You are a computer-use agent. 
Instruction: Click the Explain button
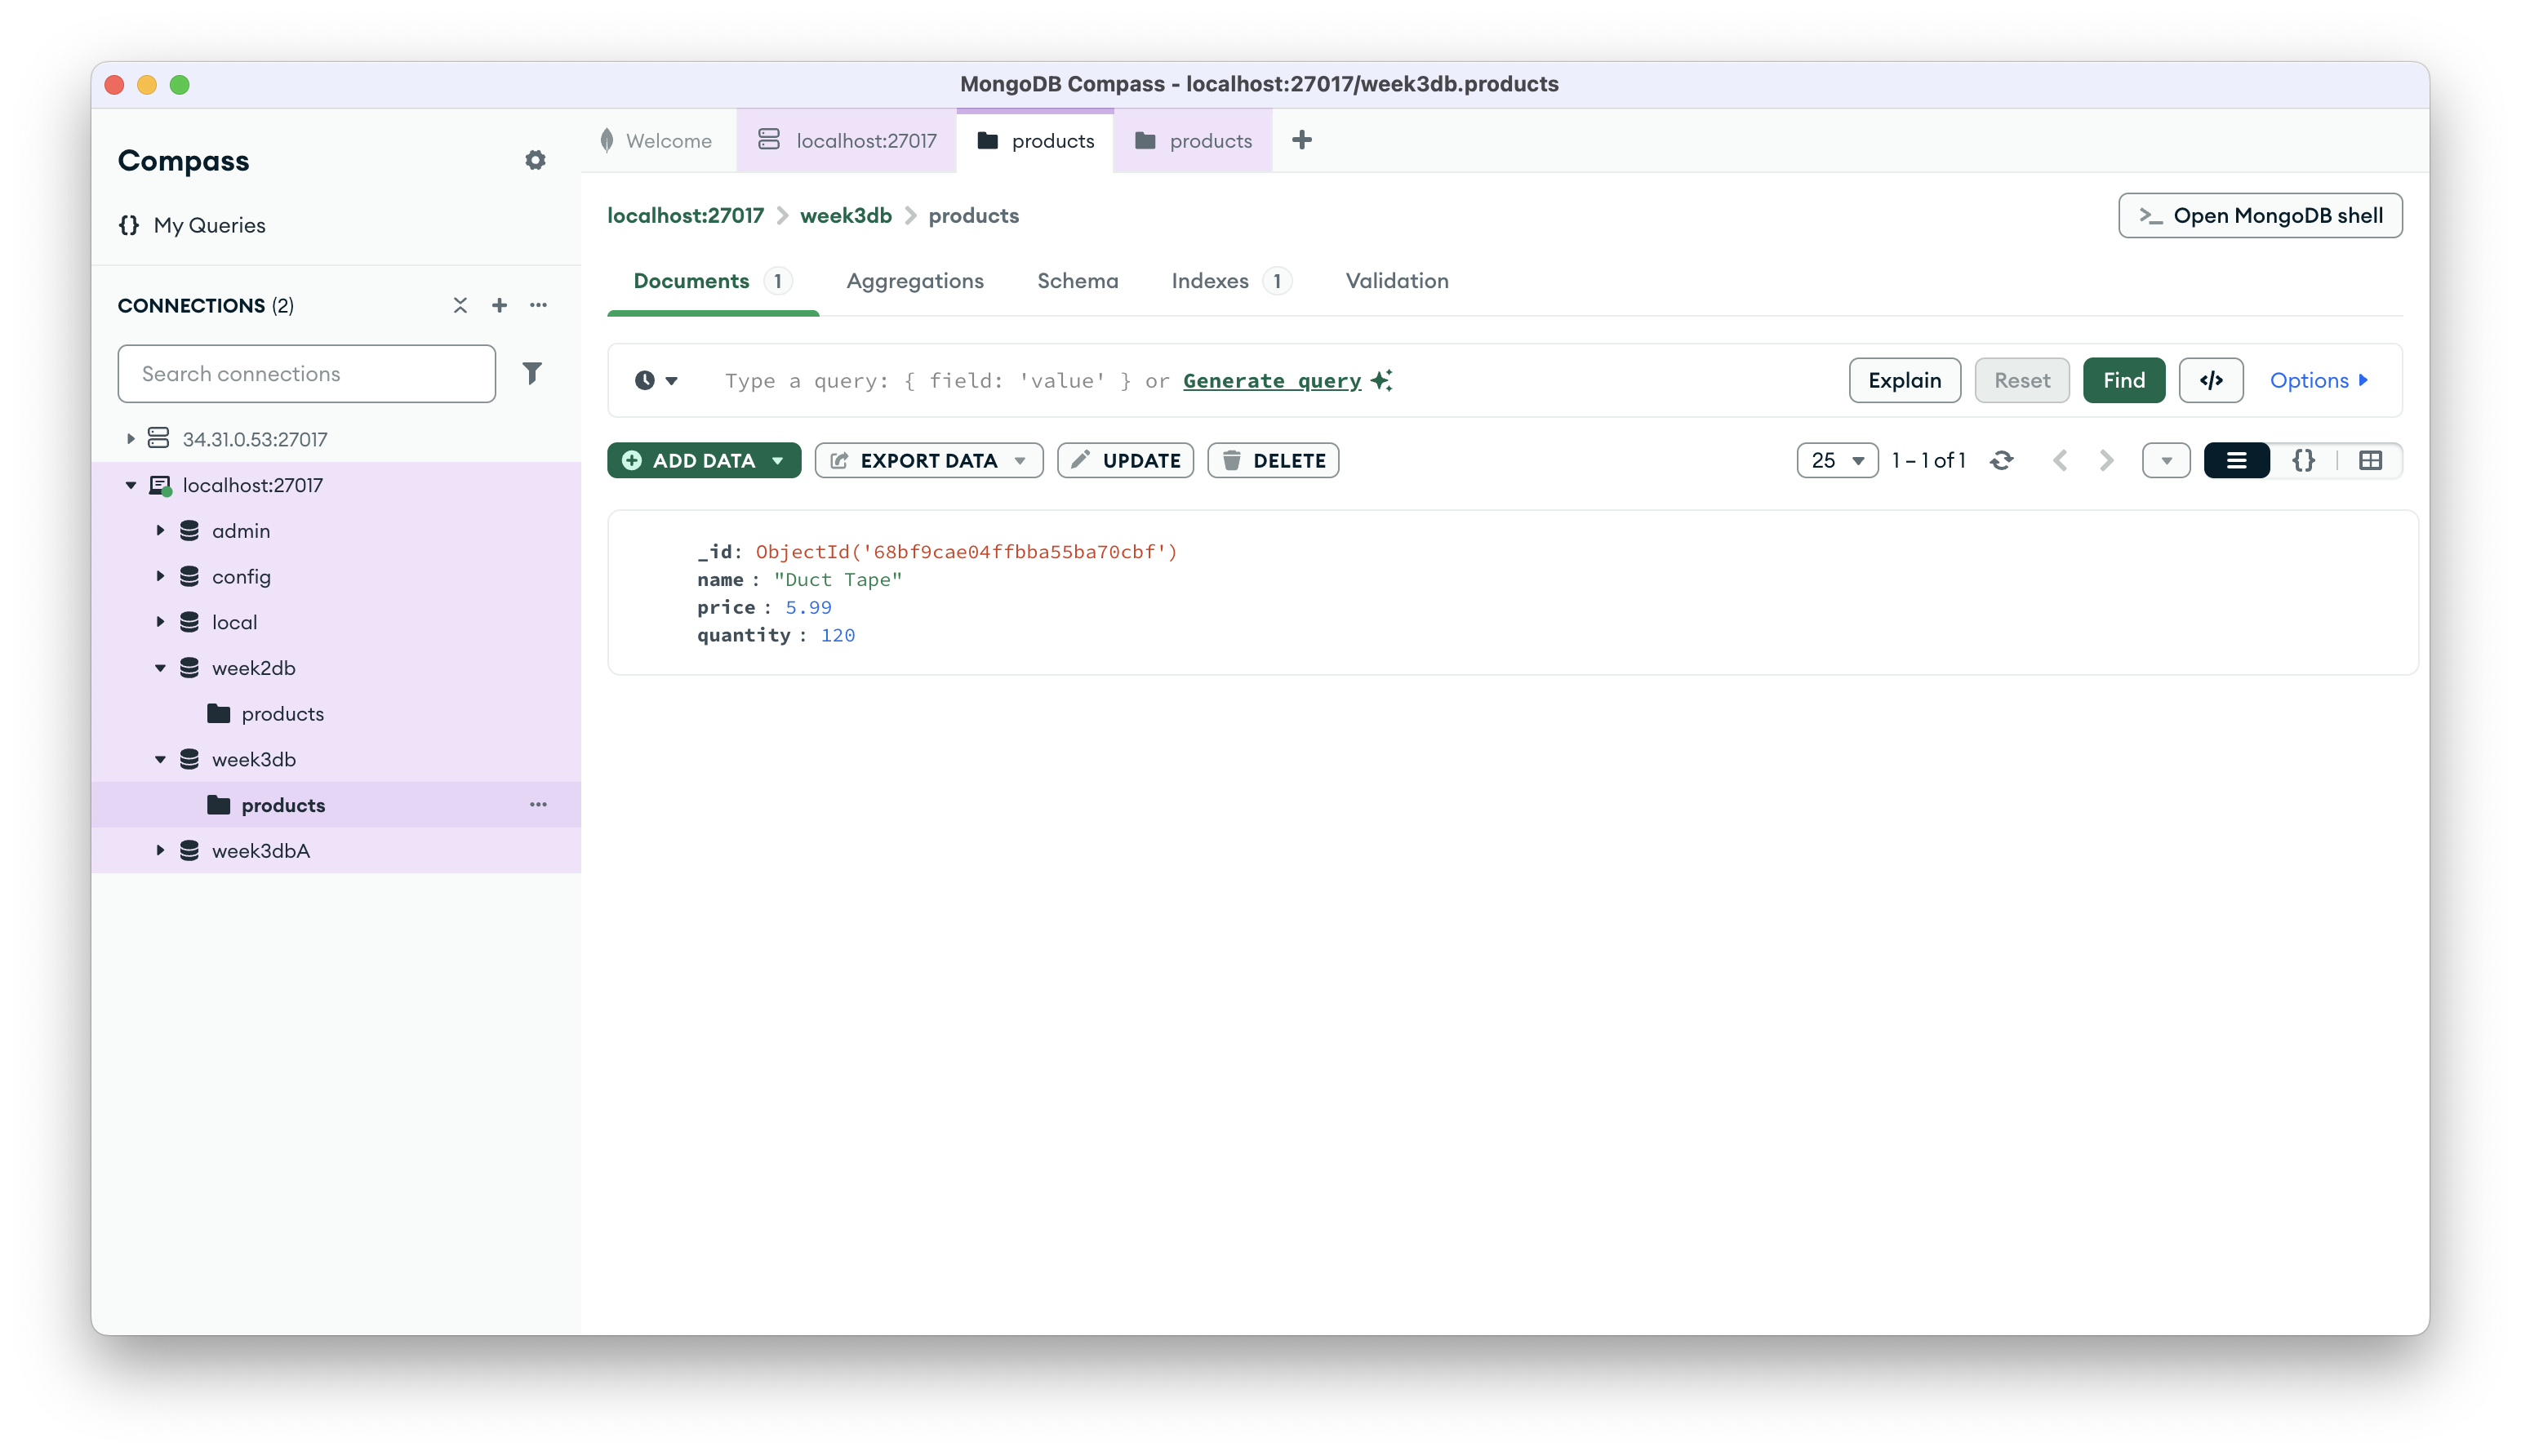click(x=1904, y=380)
